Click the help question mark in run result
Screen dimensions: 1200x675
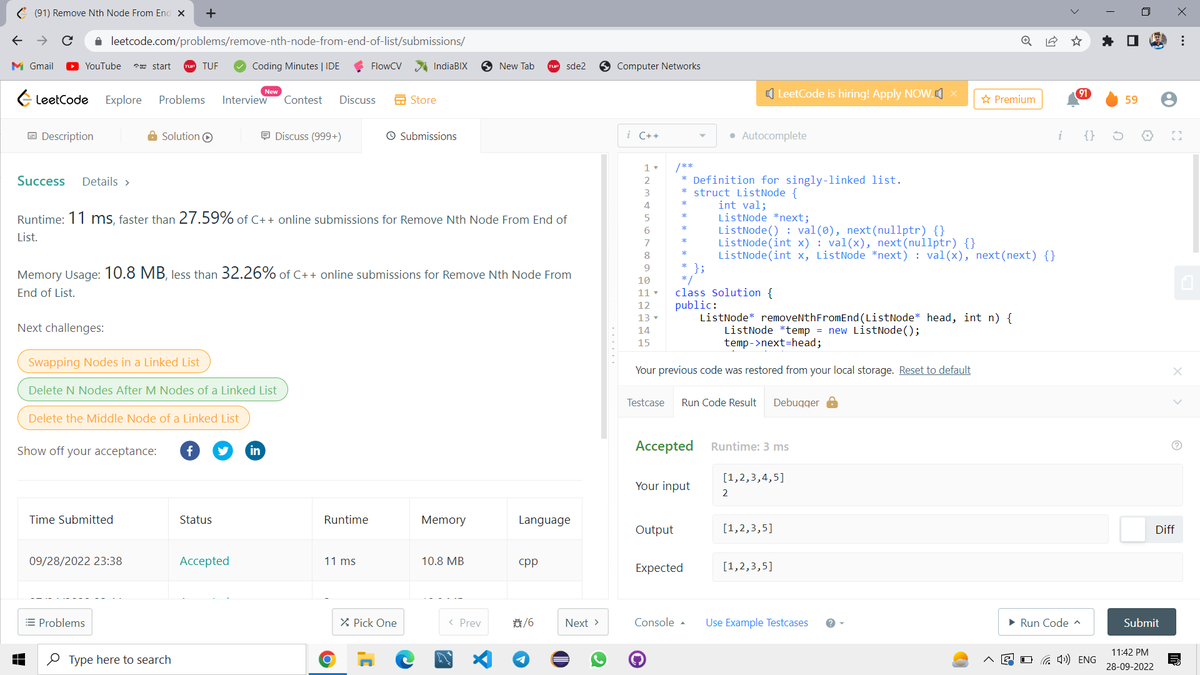[x=1177, y=446]
